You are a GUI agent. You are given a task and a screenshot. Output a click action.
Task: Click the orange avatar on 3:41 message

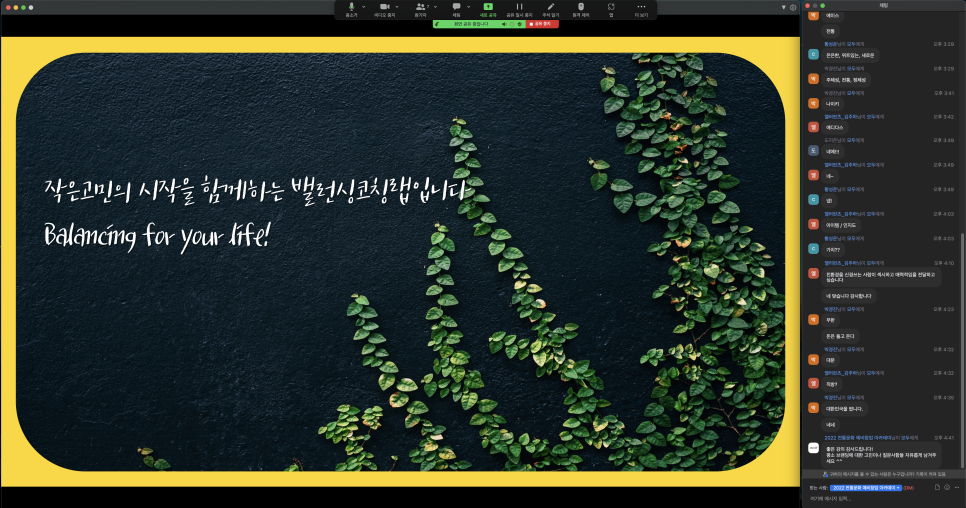(x=813, y=103)
